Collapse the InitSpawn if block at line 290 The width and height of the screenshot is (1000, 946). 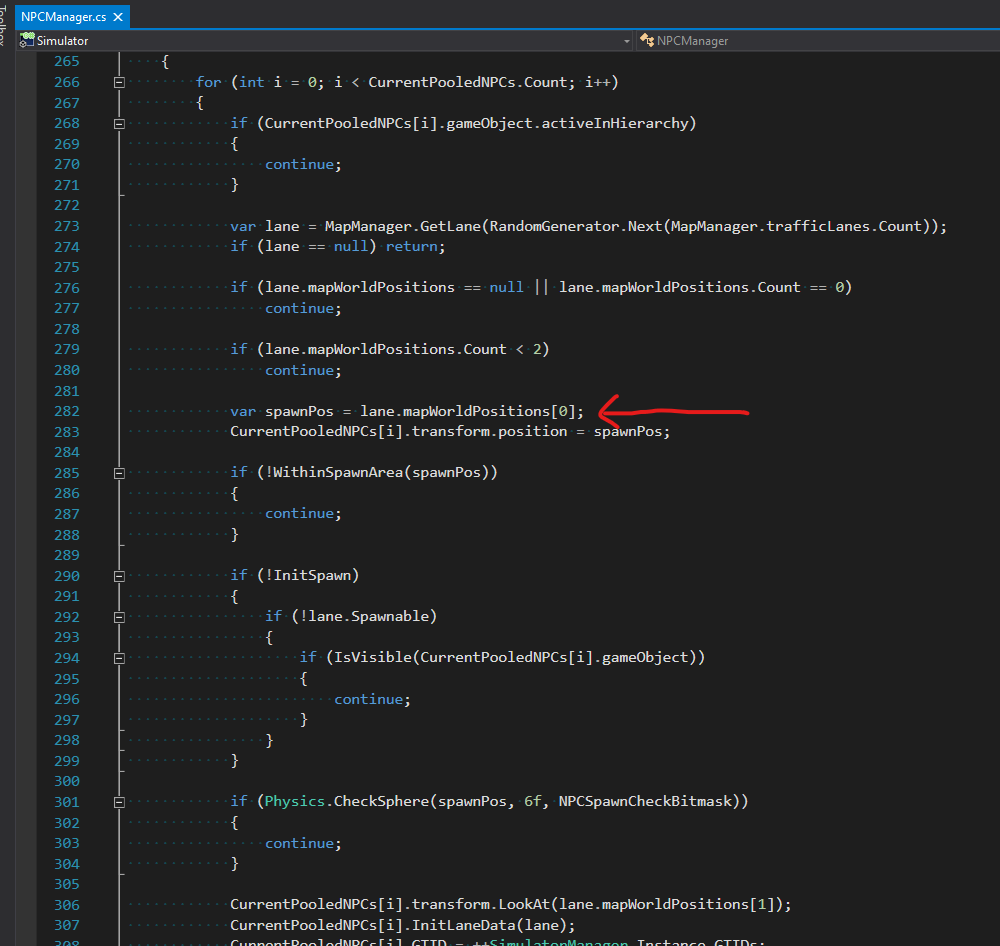tap(119, 576)
